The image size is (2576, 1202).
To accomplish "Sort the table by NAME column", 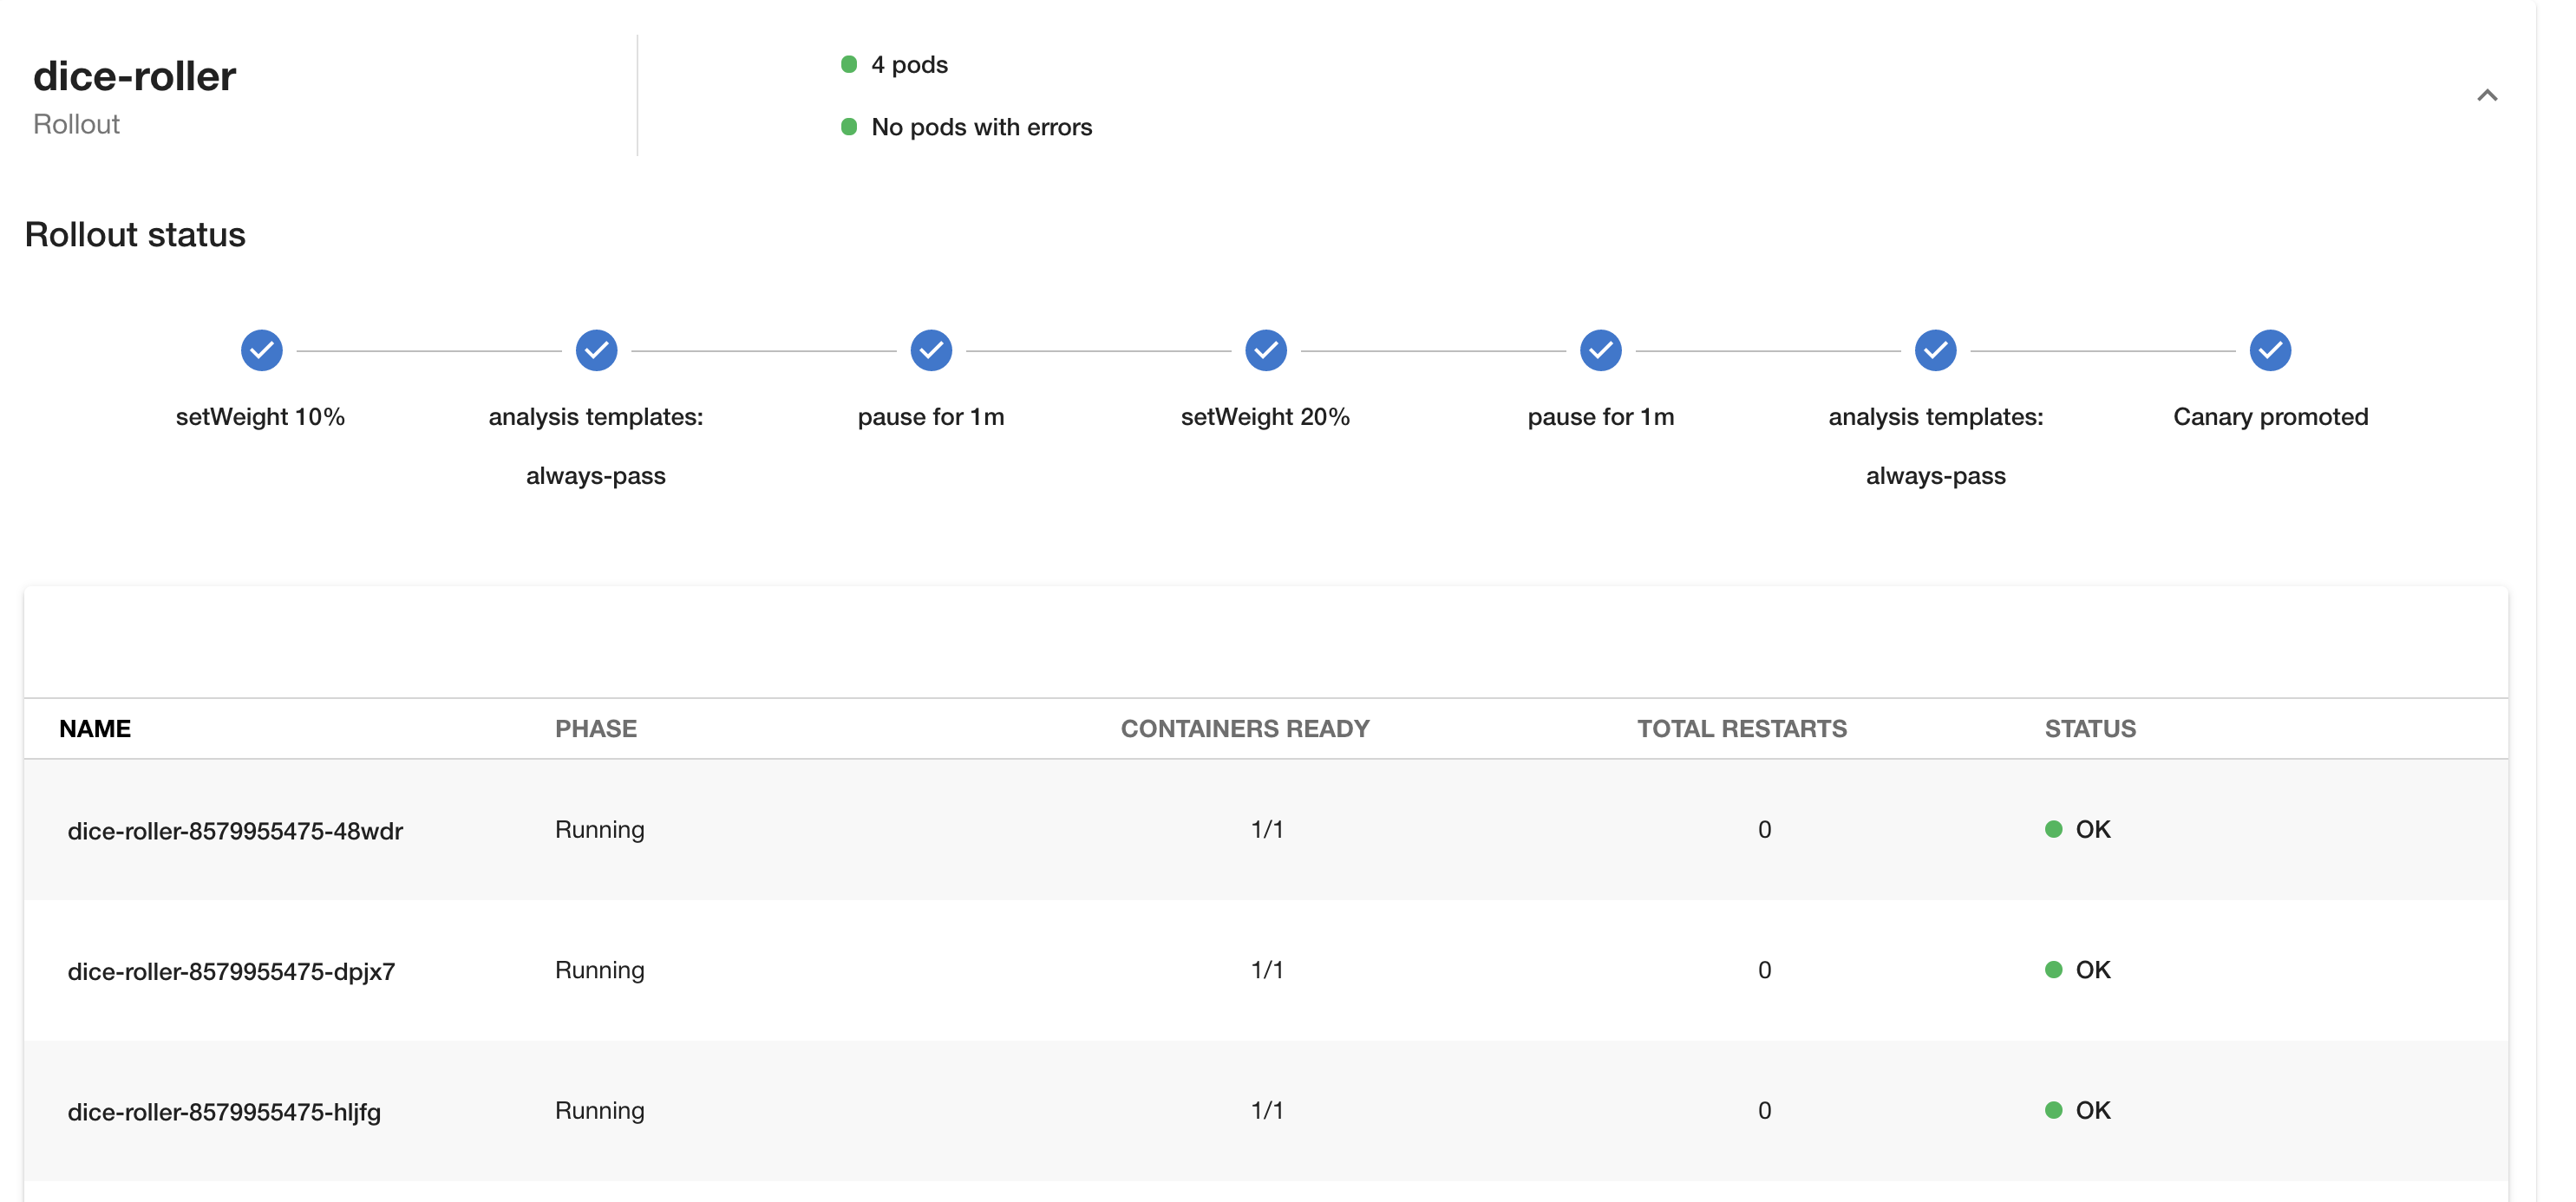I will click(95, 728).
